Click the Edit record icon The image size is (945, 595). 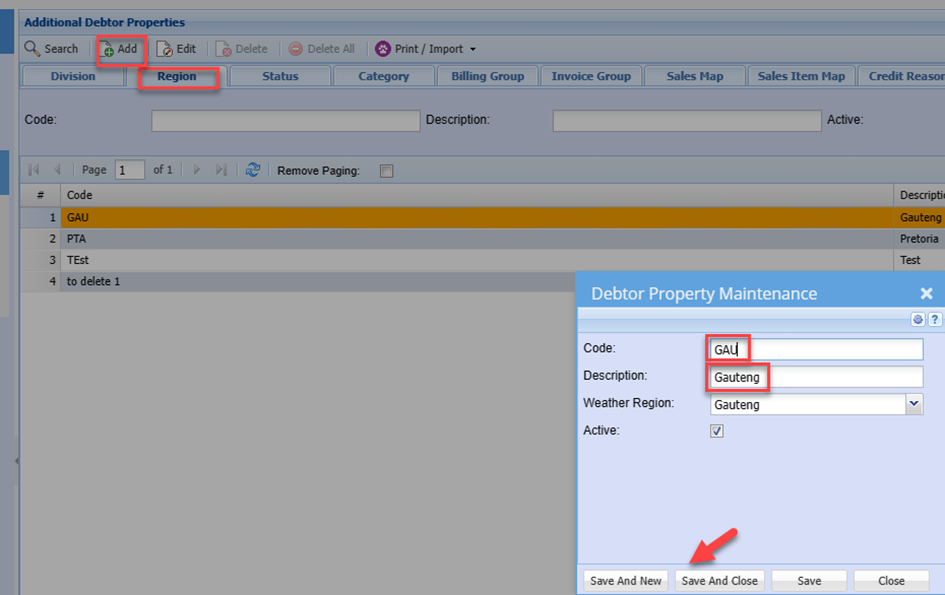165,49
